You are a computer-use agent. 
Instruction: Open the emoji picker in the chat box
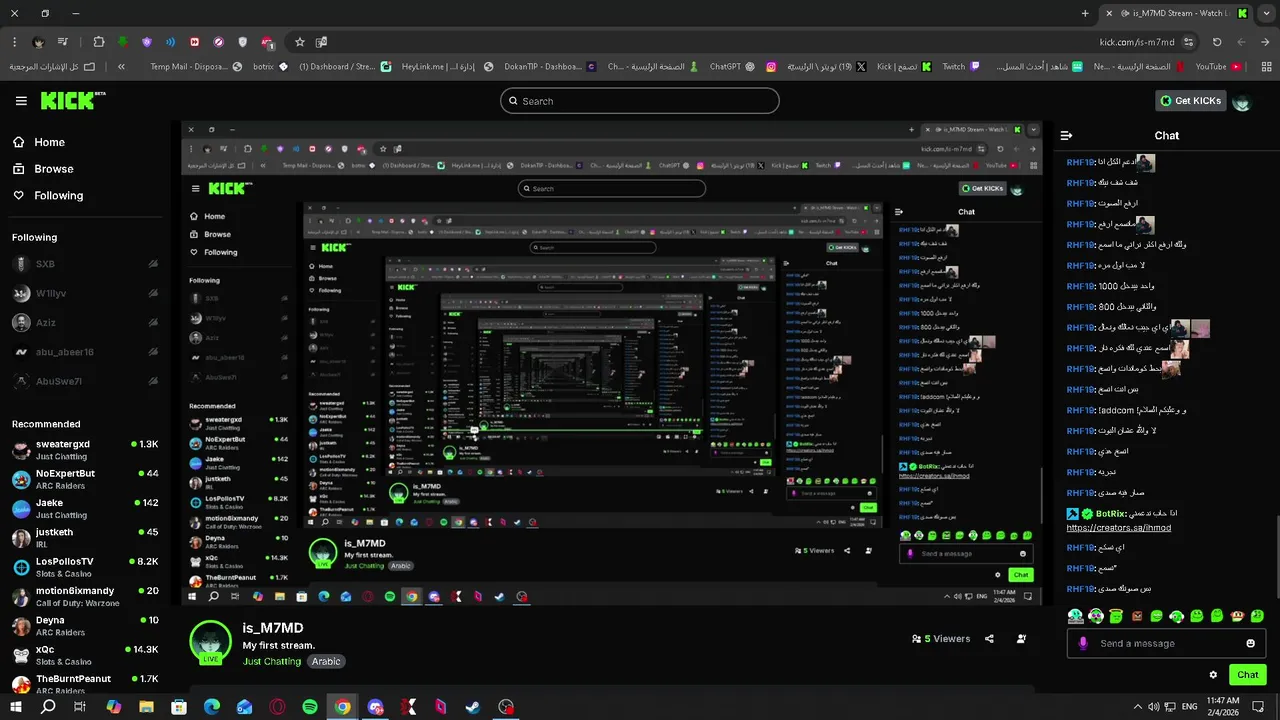(x=1250, y=643)
